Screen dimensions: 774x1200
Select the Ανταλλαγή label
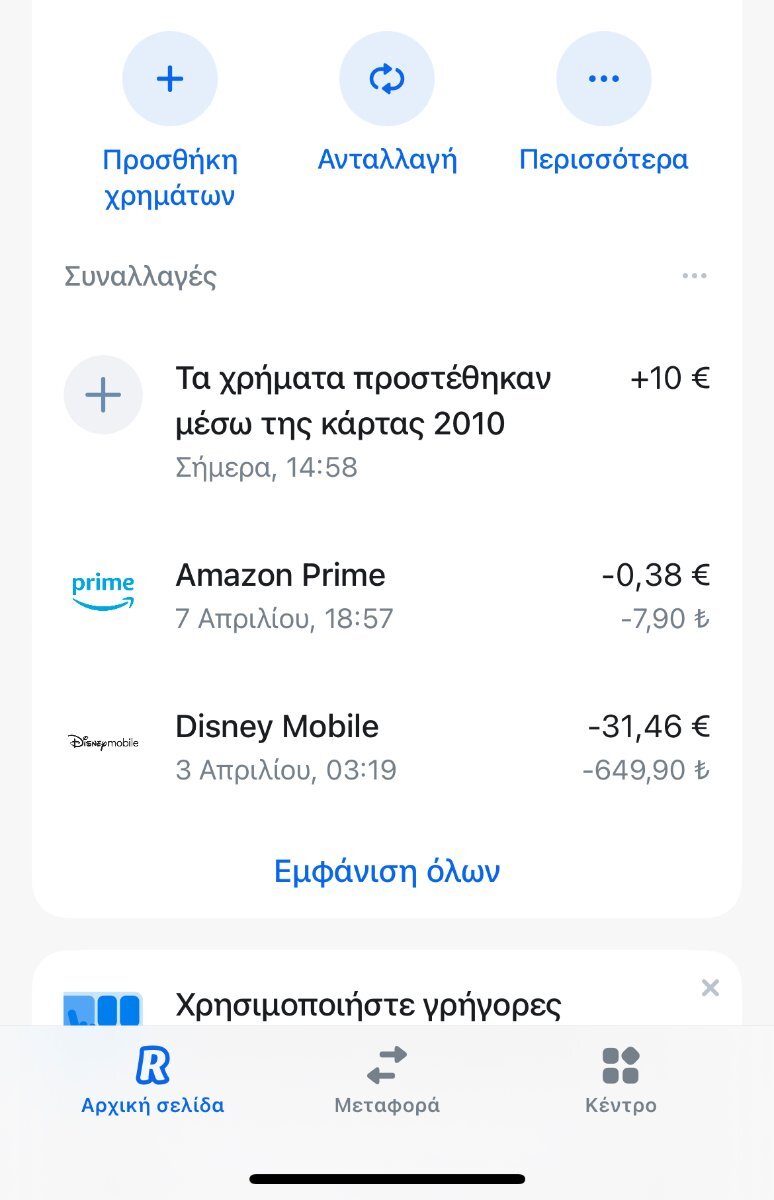(387, 160)
